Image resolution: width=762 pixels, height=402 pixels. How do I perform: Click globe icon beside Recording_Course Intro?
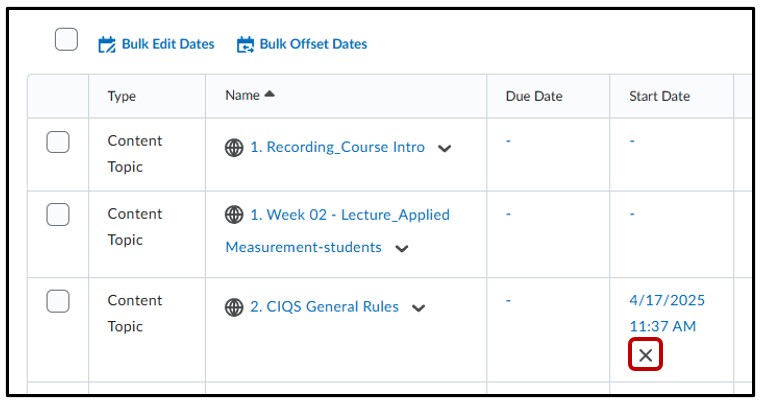(x=234, y=148)
